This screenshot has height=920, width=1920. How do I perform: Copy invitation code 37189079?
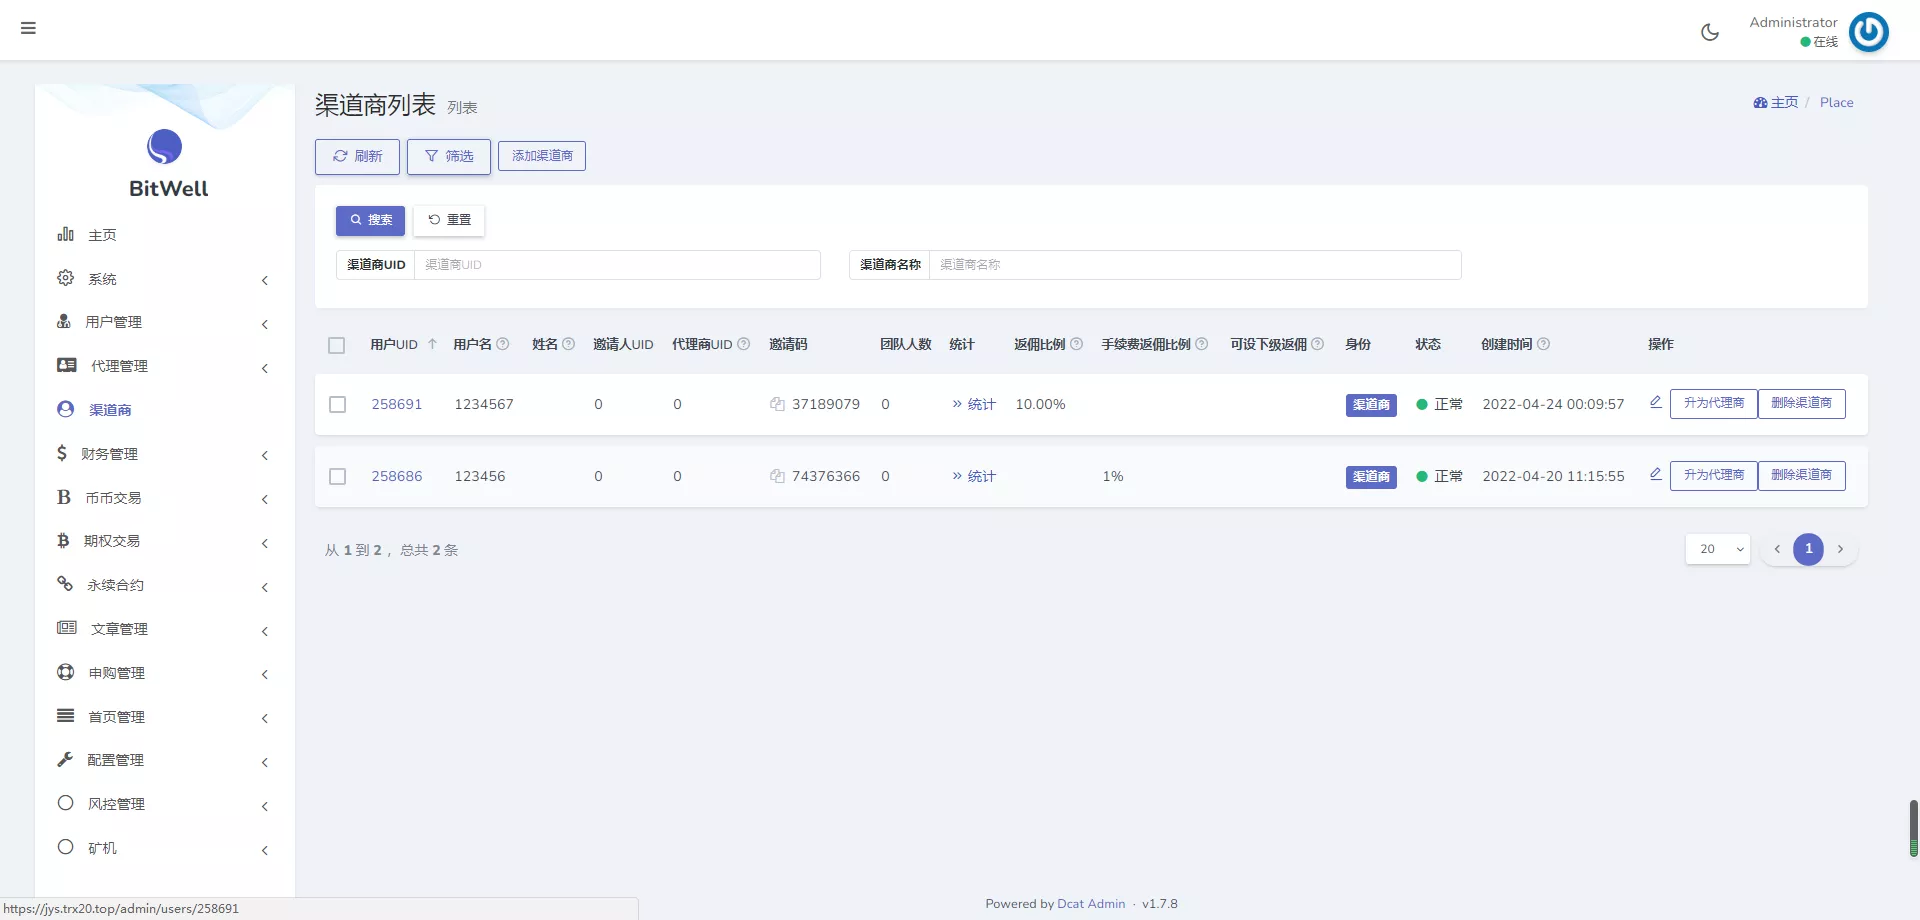click(777, 404)
